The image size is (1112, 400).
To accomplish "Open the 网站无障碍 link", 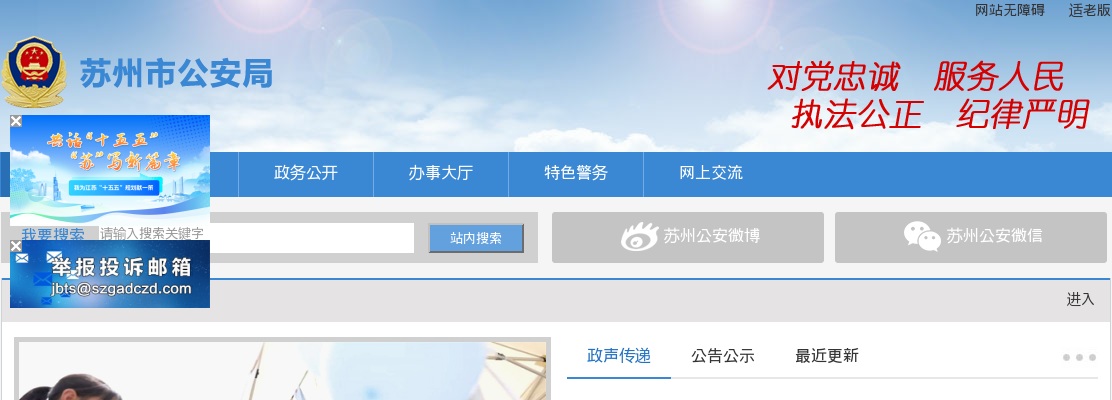I will [x=1010, y=11].
